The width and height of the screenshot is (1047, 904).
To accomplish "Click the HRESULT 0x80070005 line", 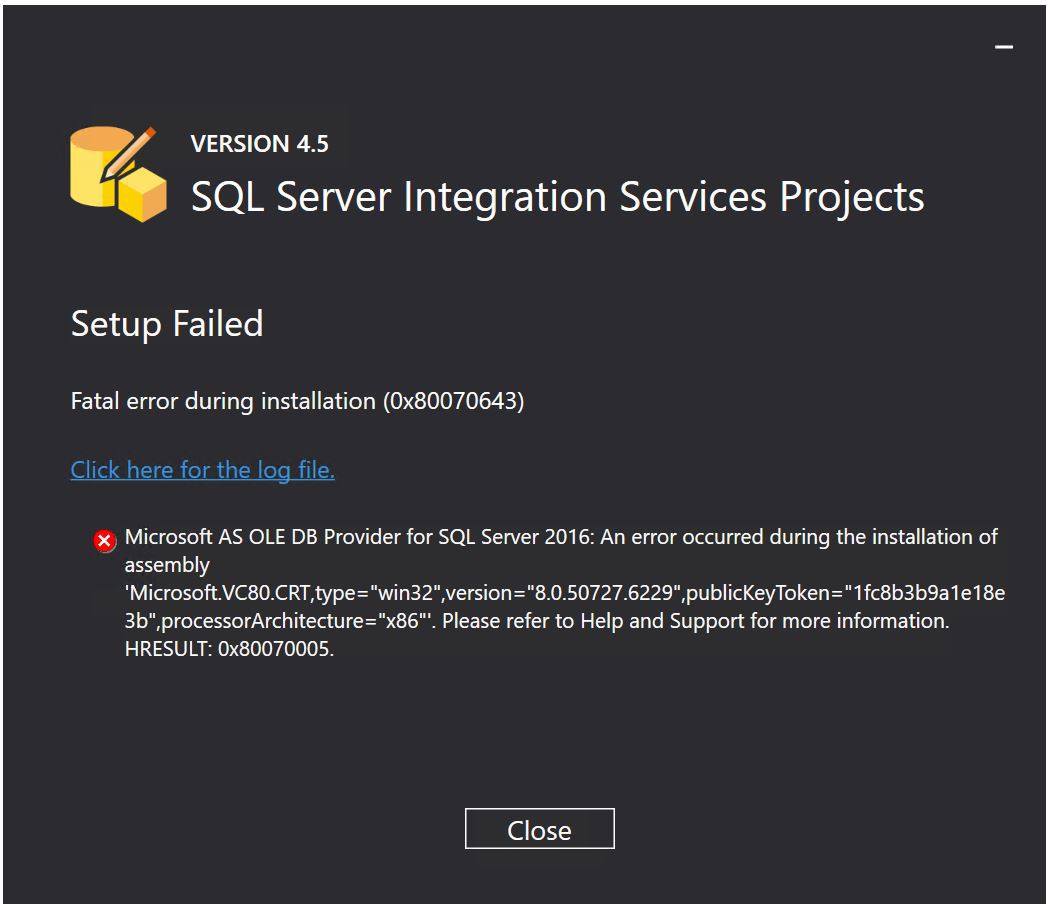I will 229,649.
